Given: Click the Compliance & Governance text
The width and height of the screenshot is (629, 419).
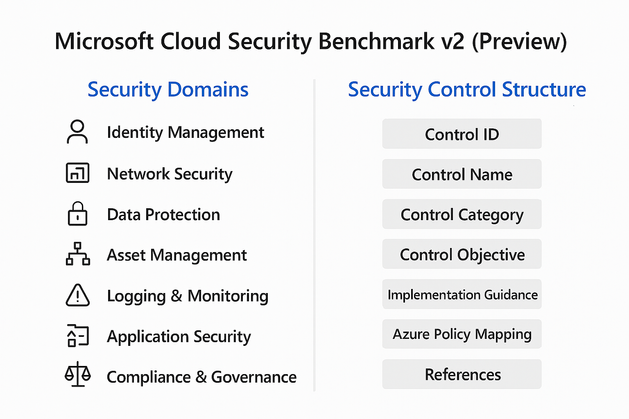Looking at the screenshot, I should tap(201, 377).
